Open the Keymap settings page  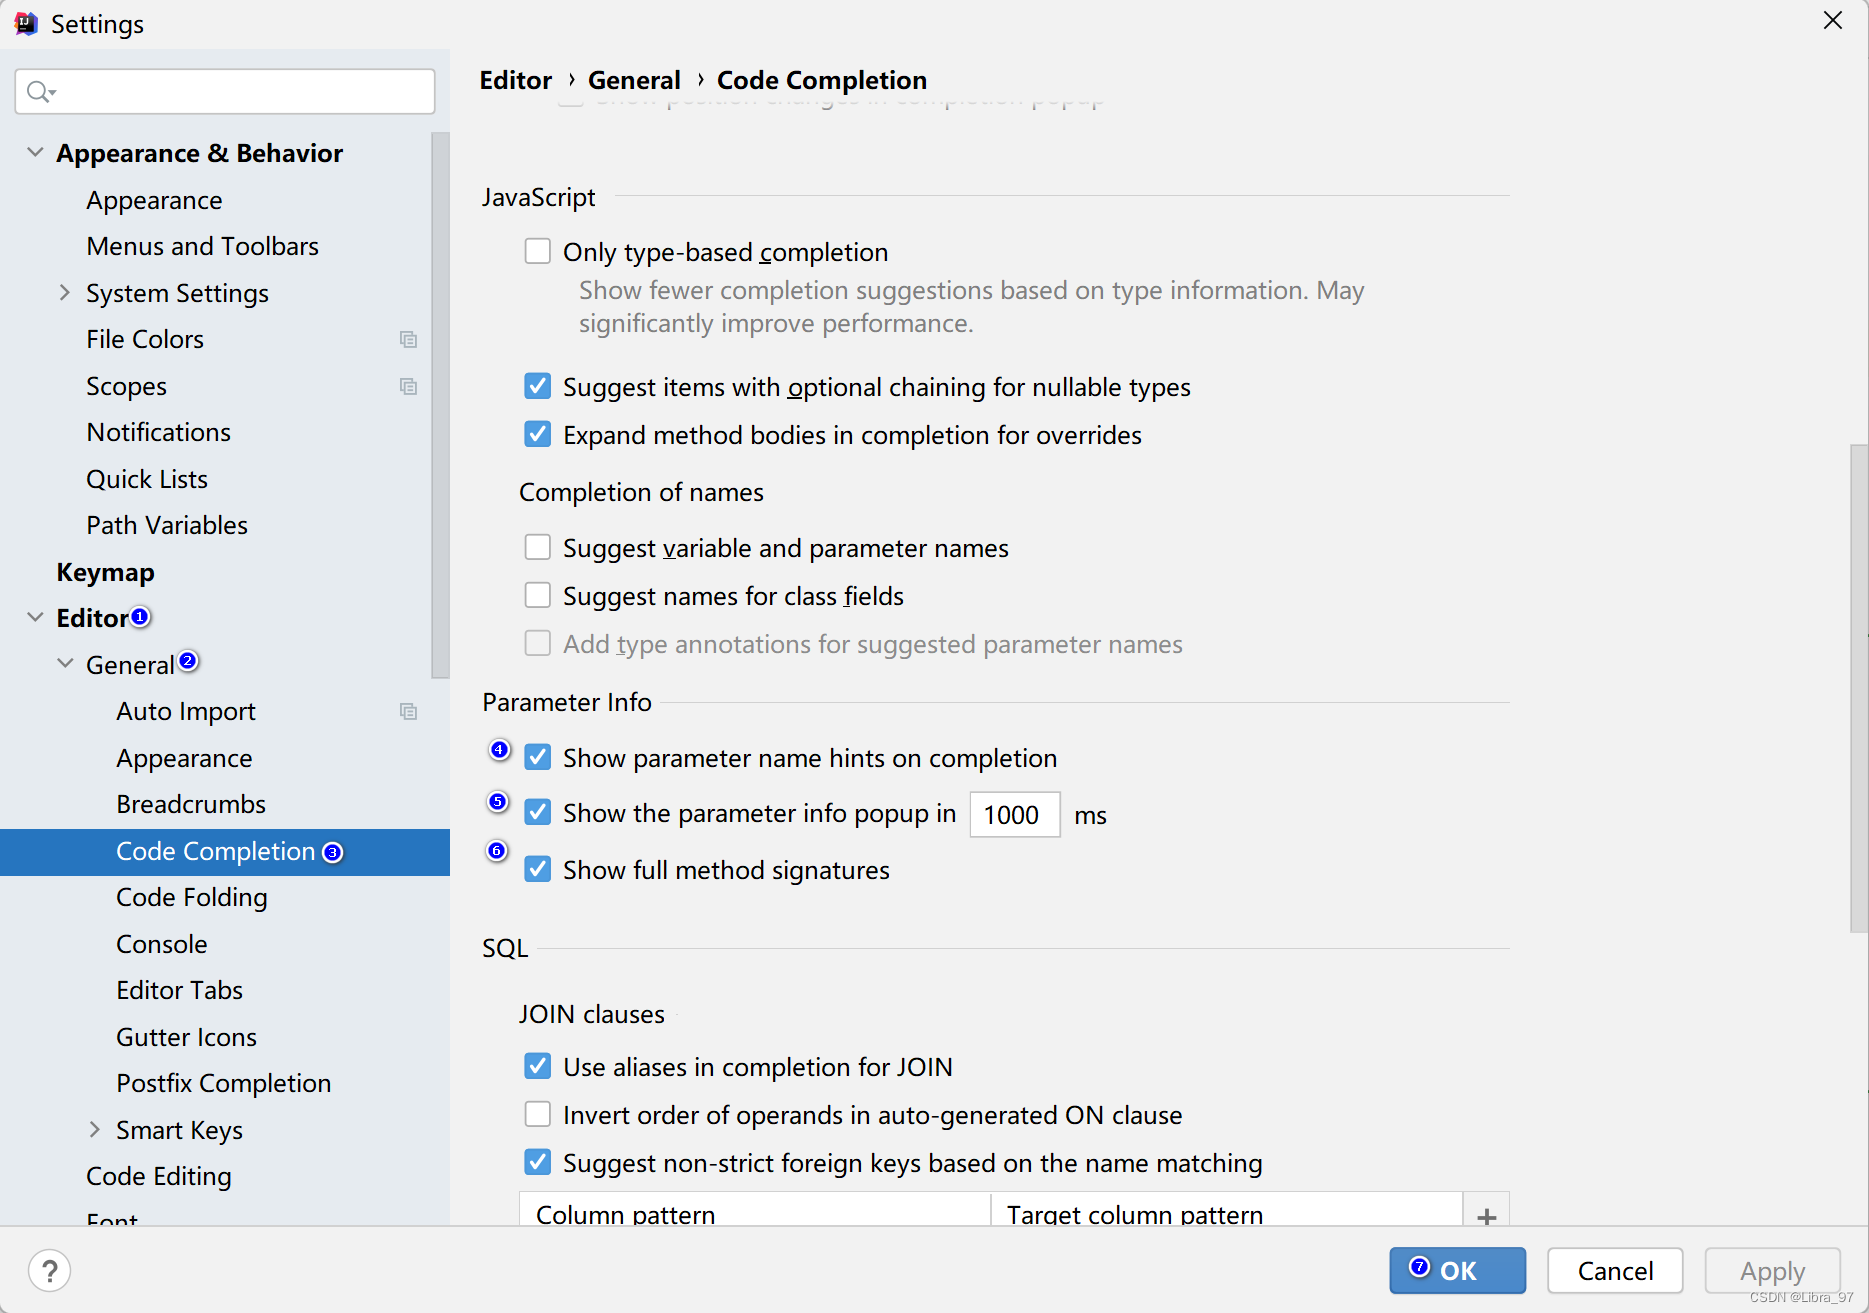(x=105, y=572)
